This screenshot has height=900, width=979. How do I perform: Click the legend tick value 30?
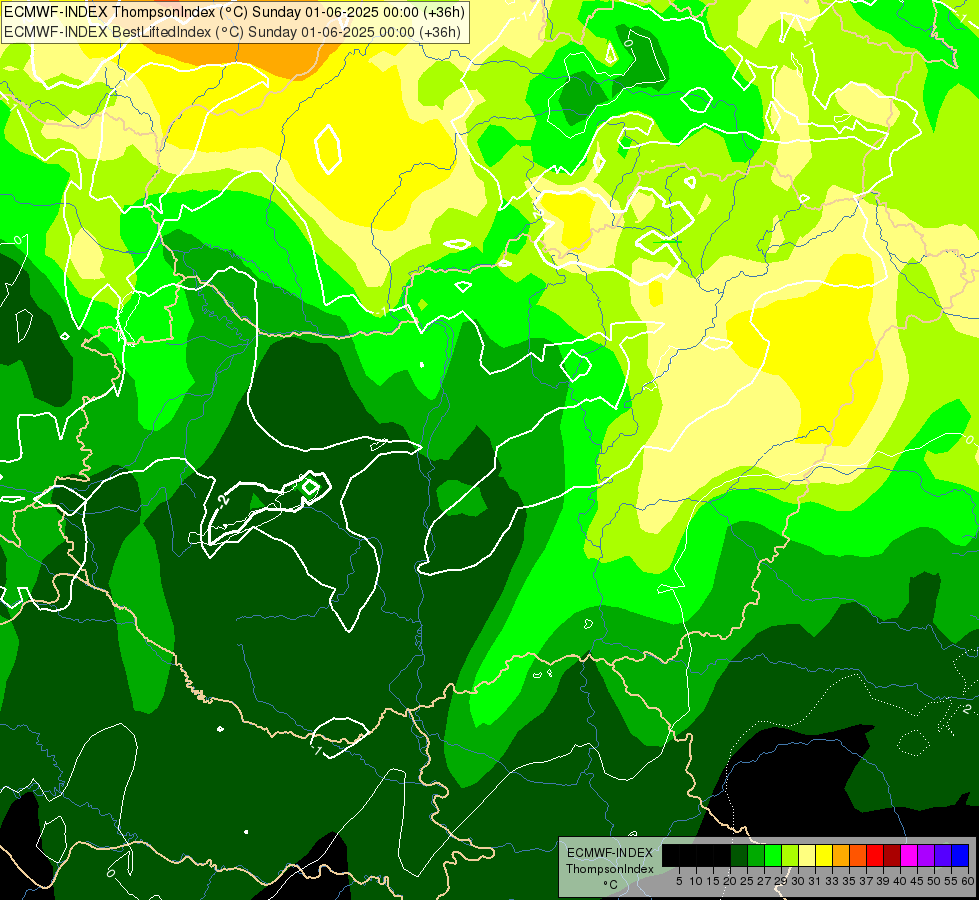click(798, 881)
